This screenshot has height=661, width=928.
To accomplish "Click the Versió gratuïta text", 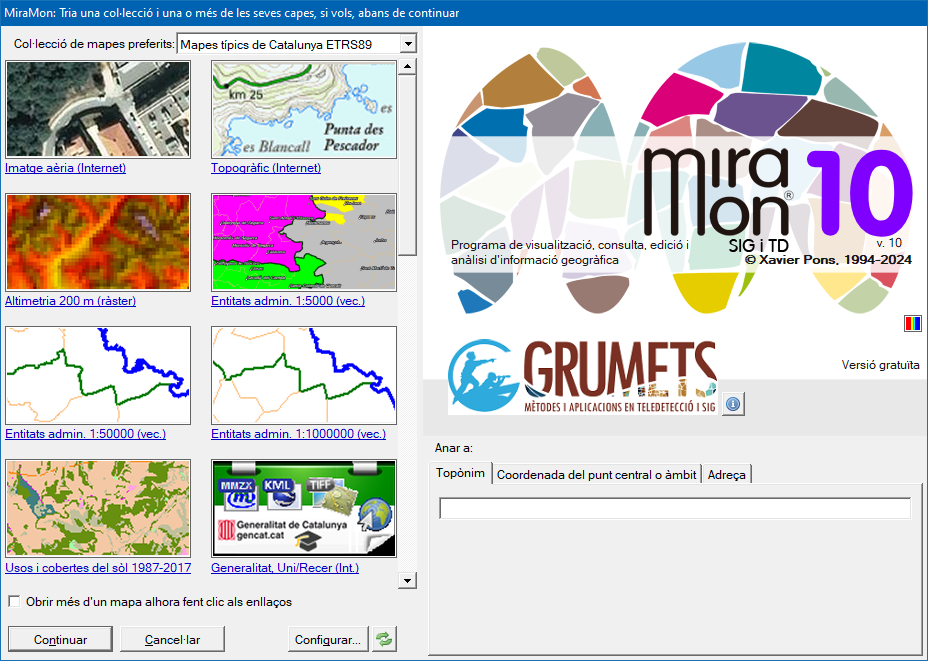I will point(881,365).
